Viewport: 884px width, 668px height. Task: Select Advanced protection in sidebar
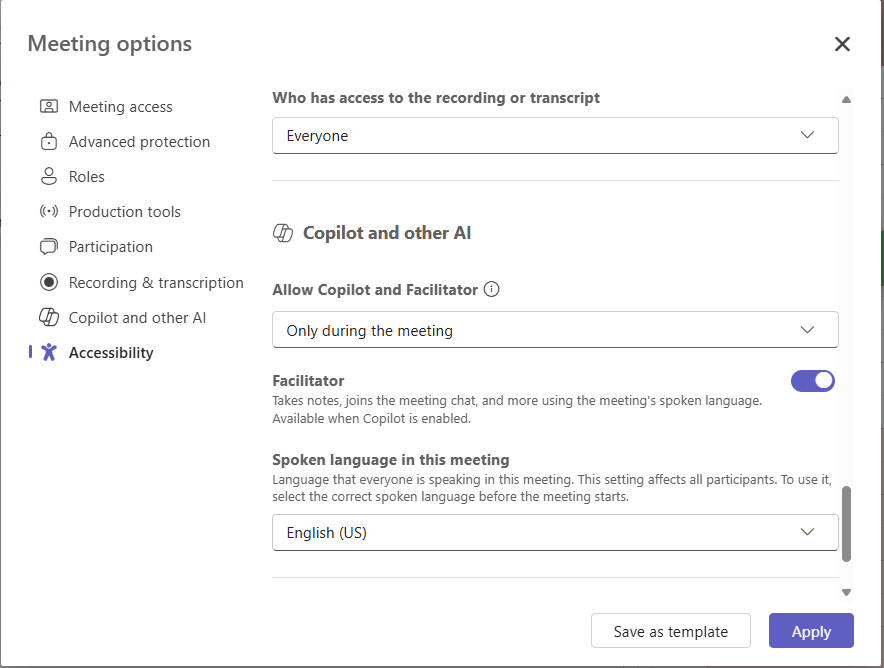point(139,142)
